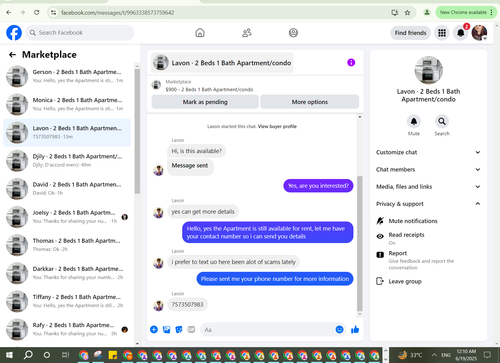Choose a GIF in composer
This screenshot has height=363, width=500.
point(191,330)
